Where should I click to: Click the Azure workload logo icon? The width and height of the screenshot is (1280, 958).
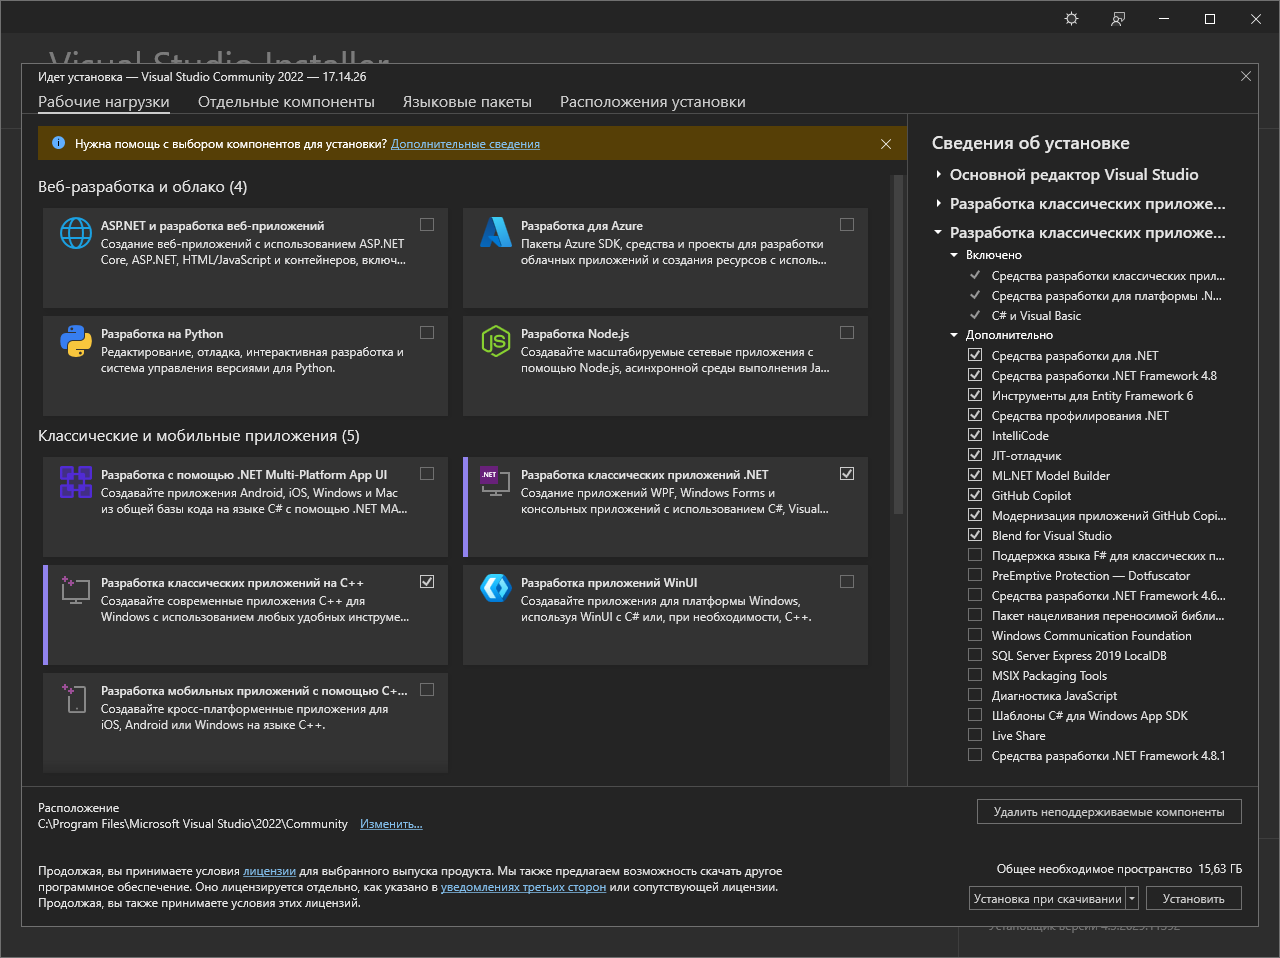(x=496, y=233)
